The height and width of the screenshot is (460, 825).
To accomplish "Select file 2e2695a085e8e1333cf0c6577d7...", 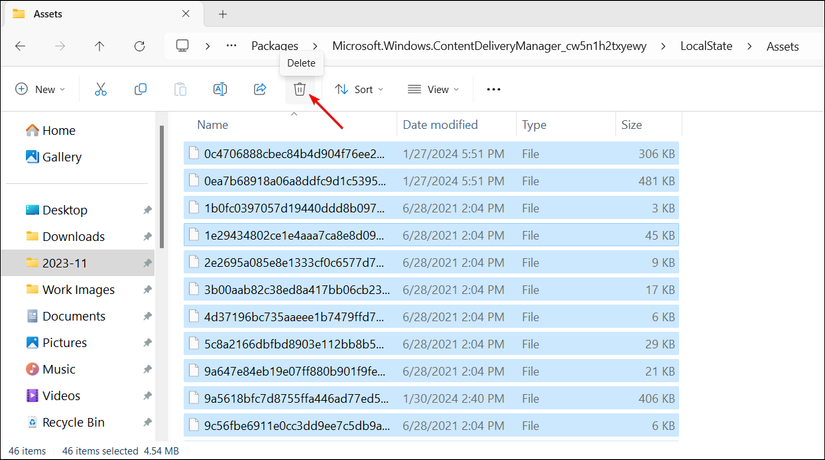I will coord(431,262).
